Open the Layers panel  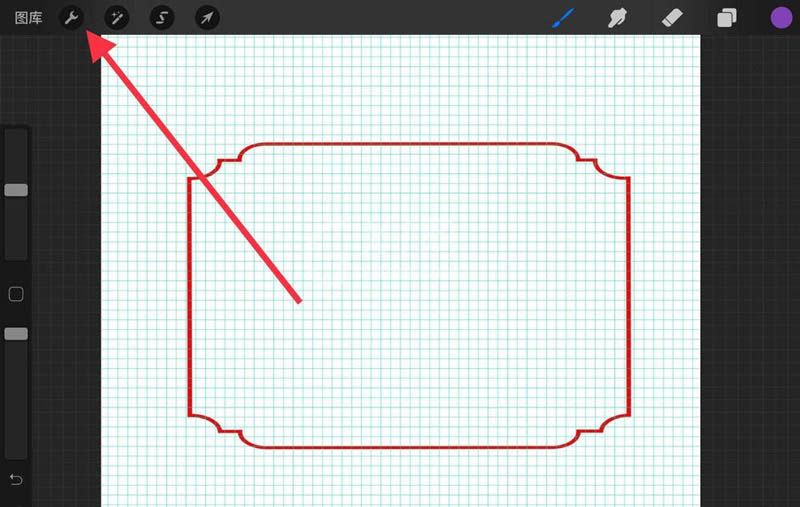click(727, 18)
